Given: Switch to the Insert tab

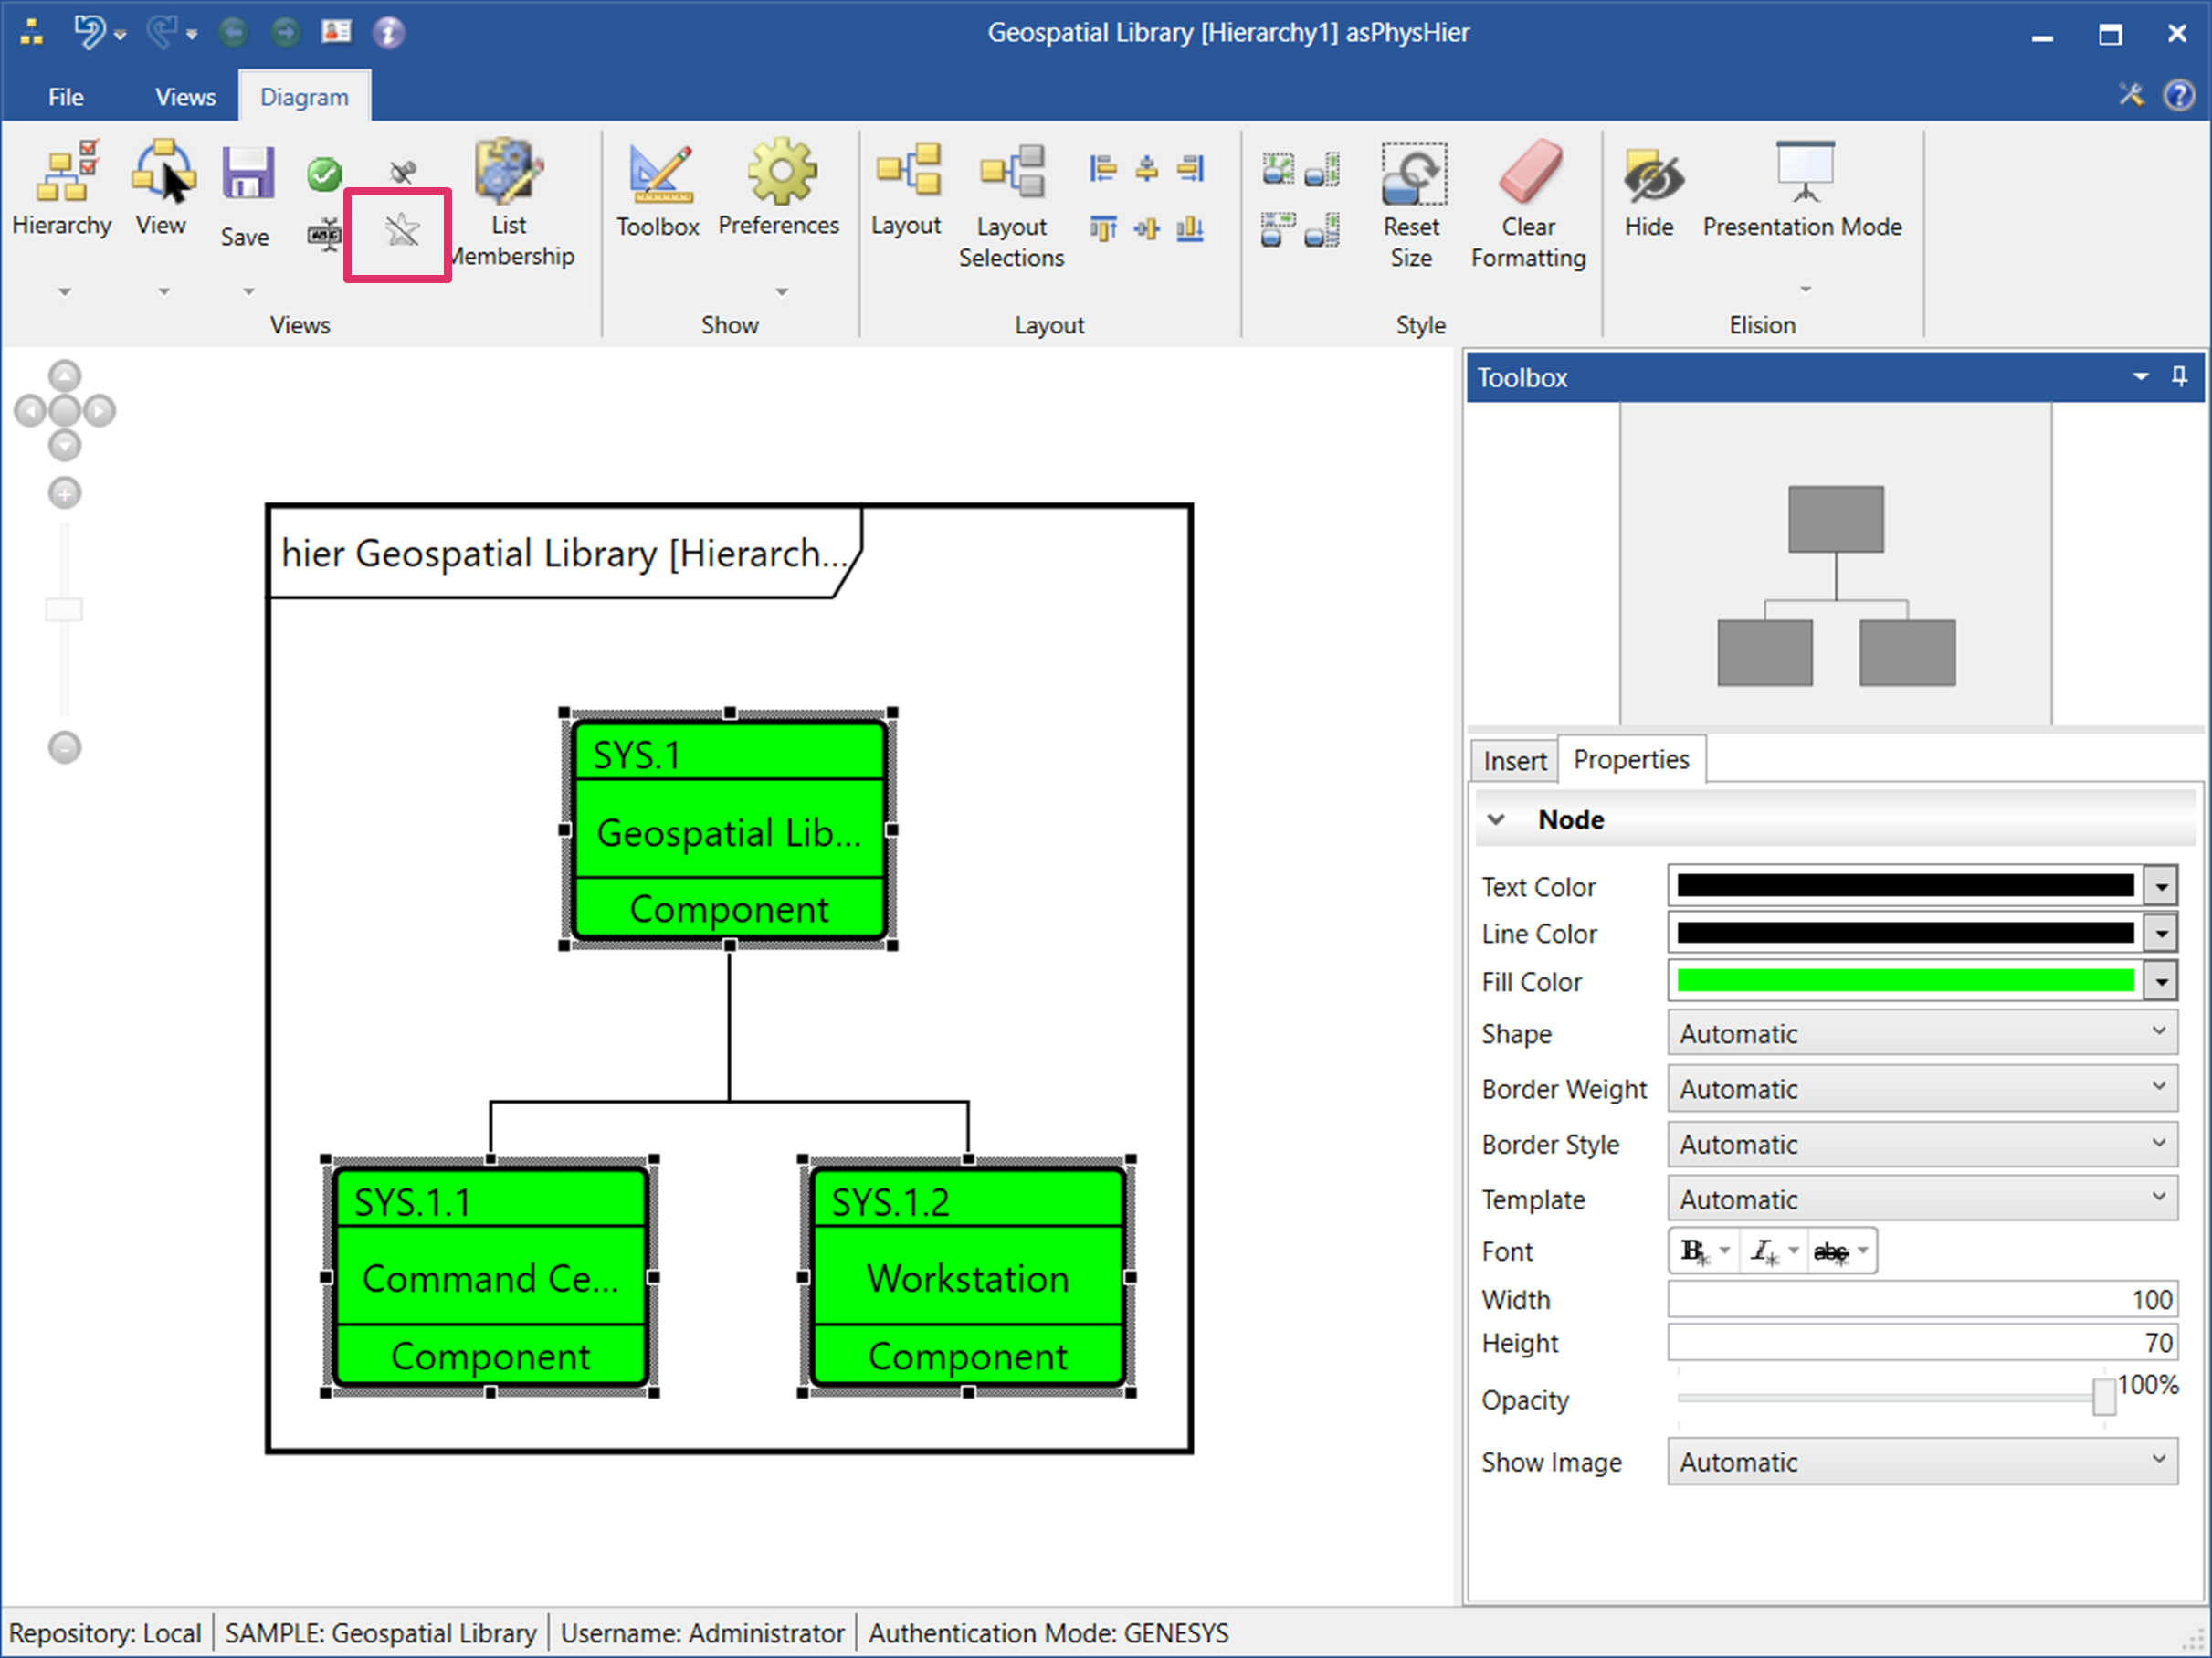Looking at the screenshot, I should pyautogui.click(x=1514, y=761).
